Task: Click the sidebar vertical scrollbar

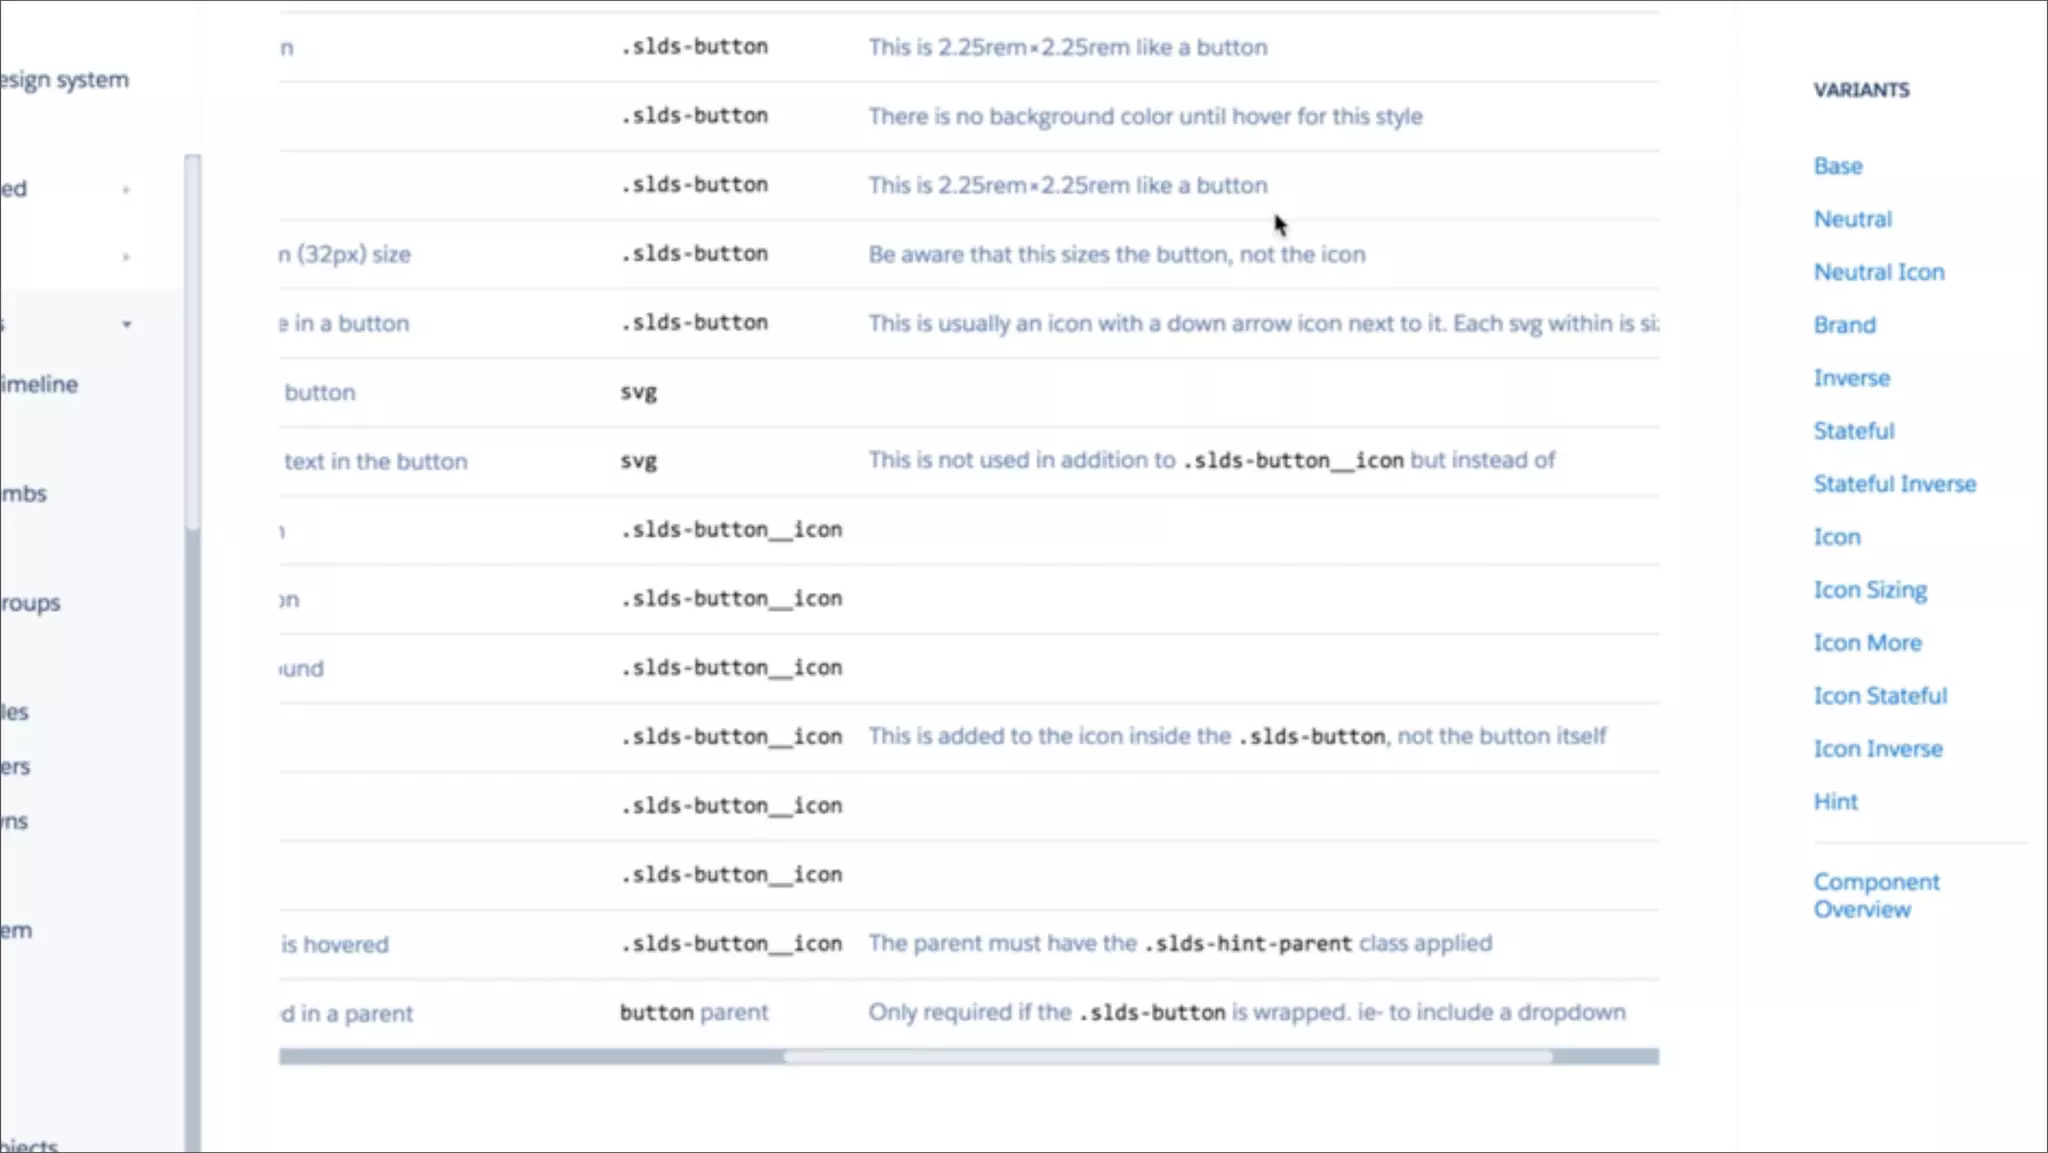Action: [x=192, y=340]
